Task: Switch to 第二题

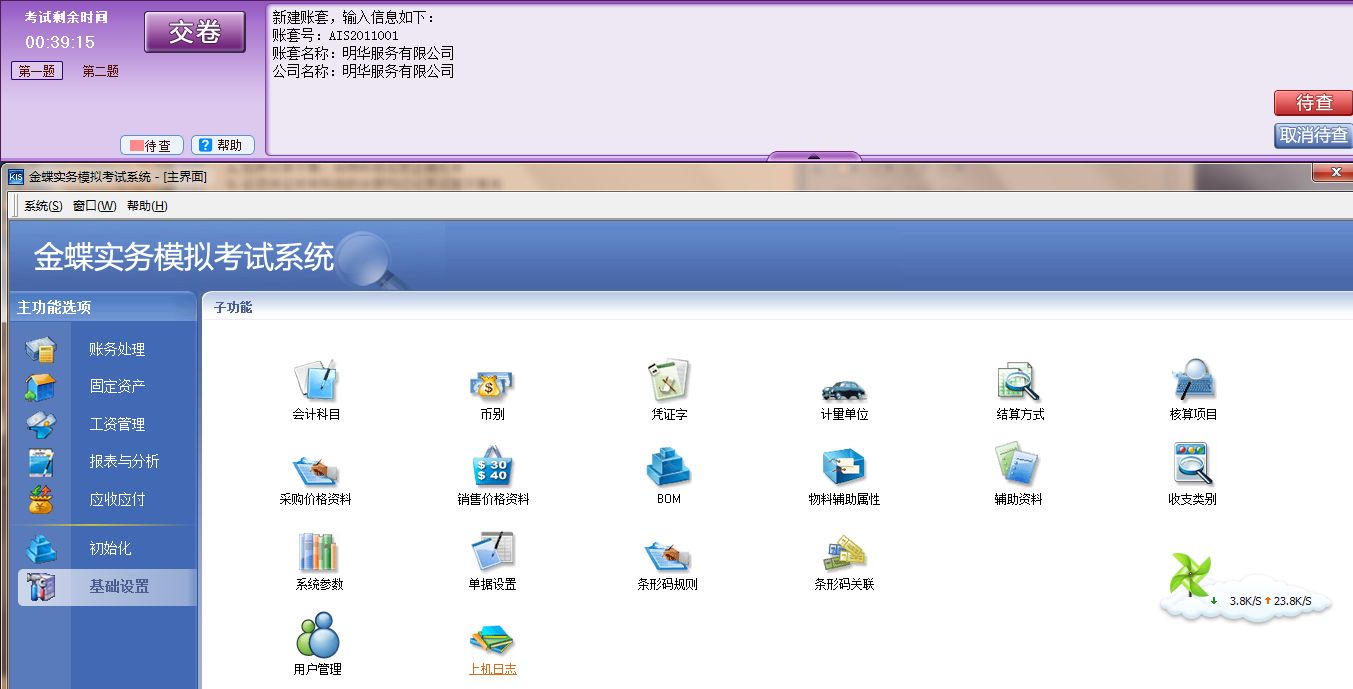Action: (x=99, y=70)
